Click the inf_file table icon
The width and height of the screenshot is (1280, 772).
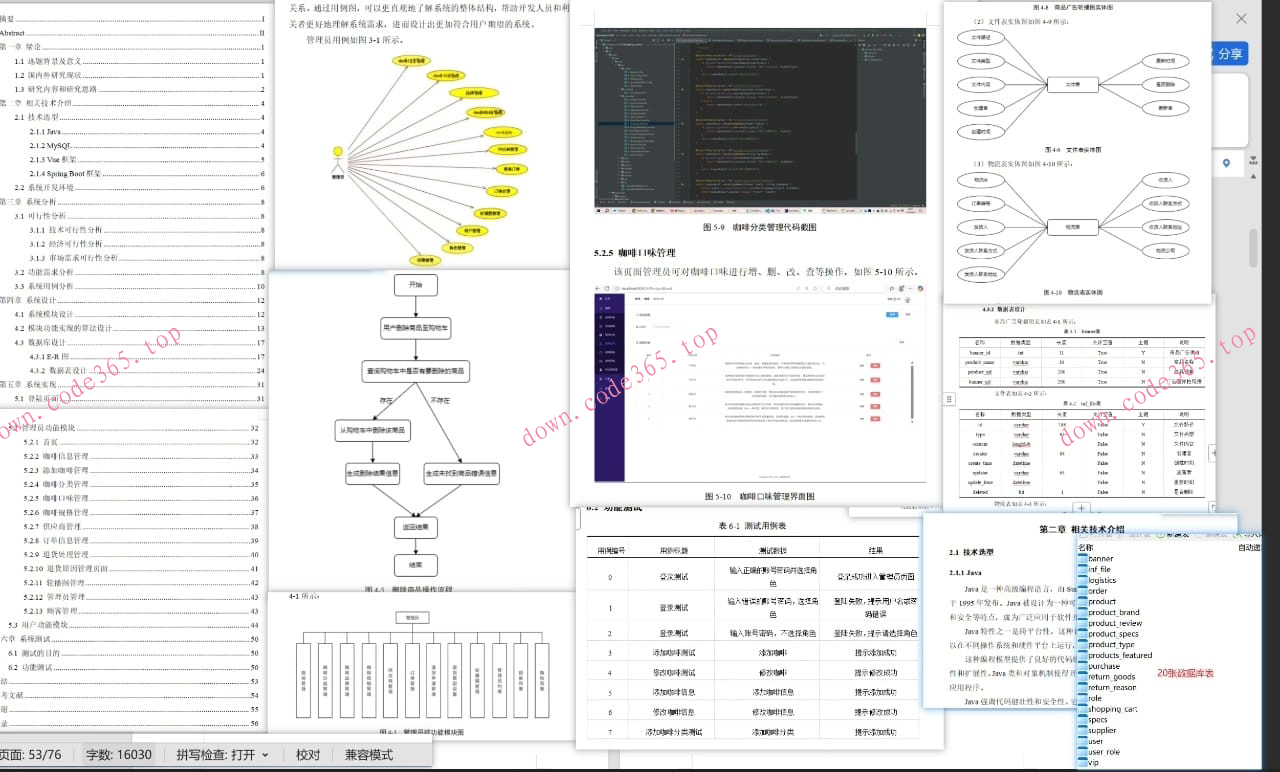[1082, 570]
